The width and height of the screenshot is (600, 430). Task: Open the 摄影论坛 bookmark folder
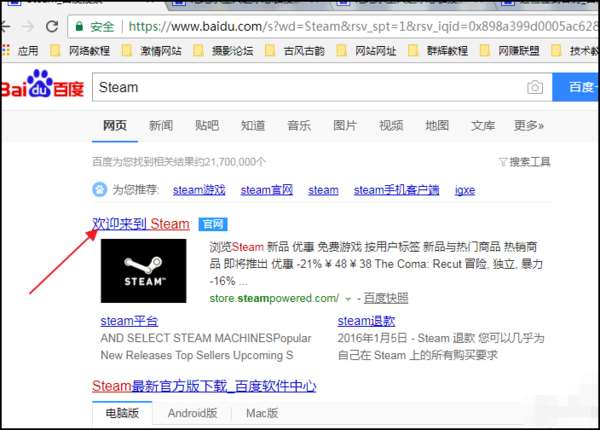pos(223,50)
